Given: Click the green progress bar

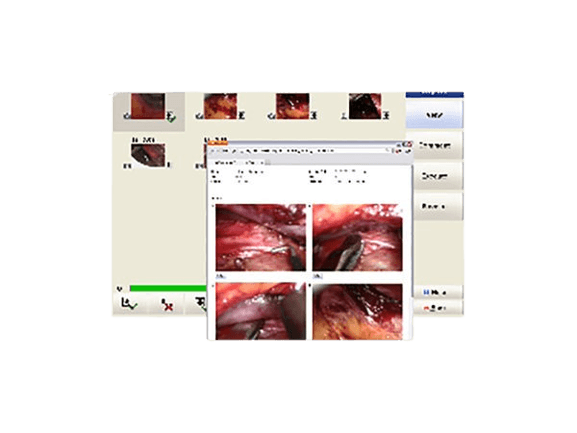Looking at the screenshot, I should 169,288.
